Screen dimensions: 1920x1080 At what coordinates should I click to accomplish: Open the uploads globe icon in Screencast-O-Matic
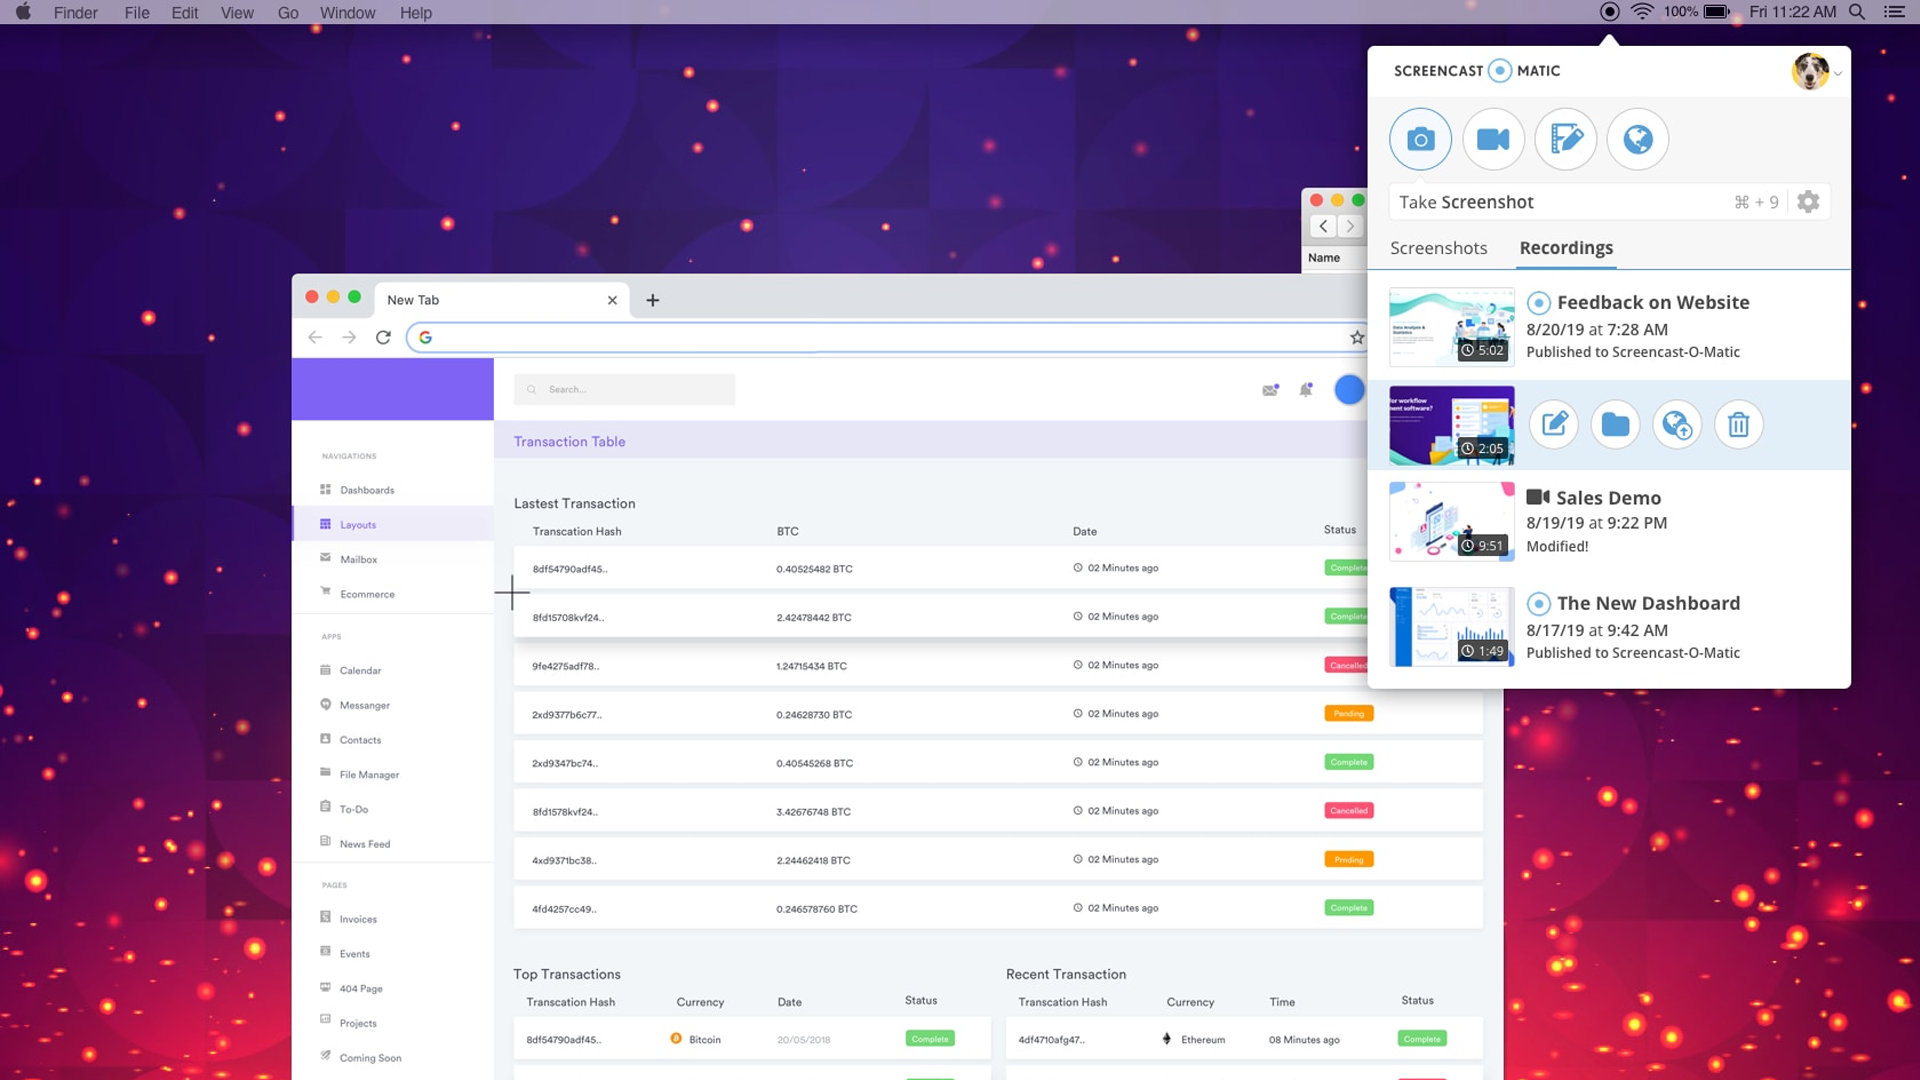(1638, 139)
